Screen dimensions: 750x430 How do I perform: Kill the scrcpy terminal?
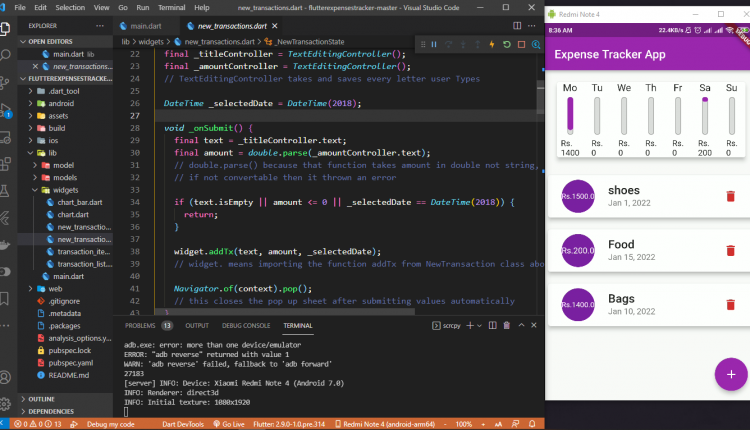[x=507, y=325]
